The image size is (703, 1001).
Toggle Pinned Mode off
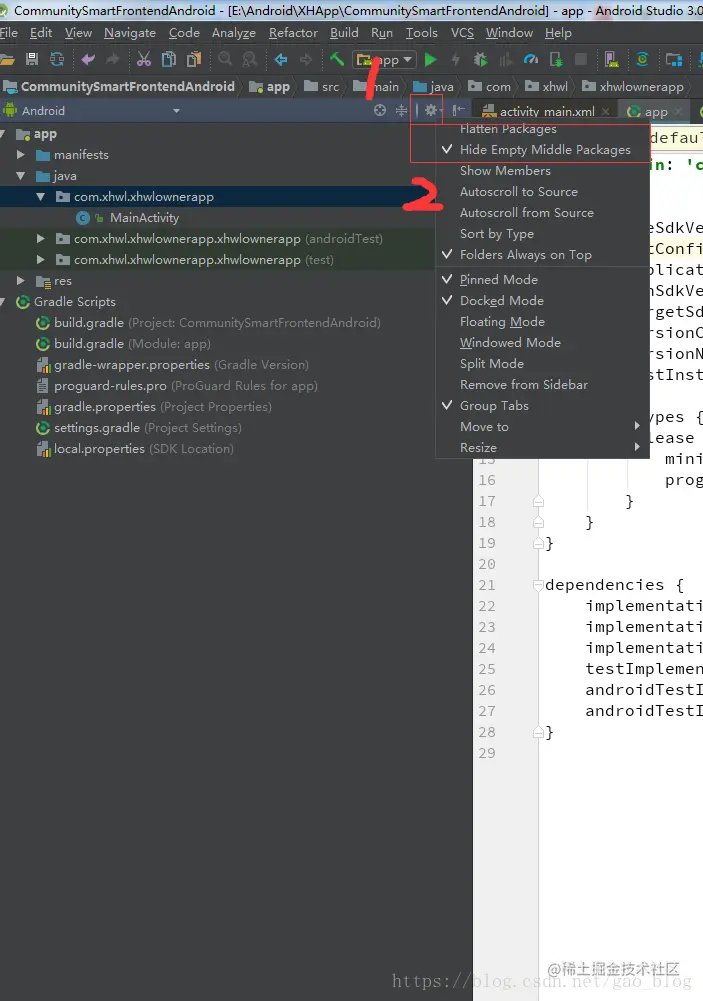543,280
